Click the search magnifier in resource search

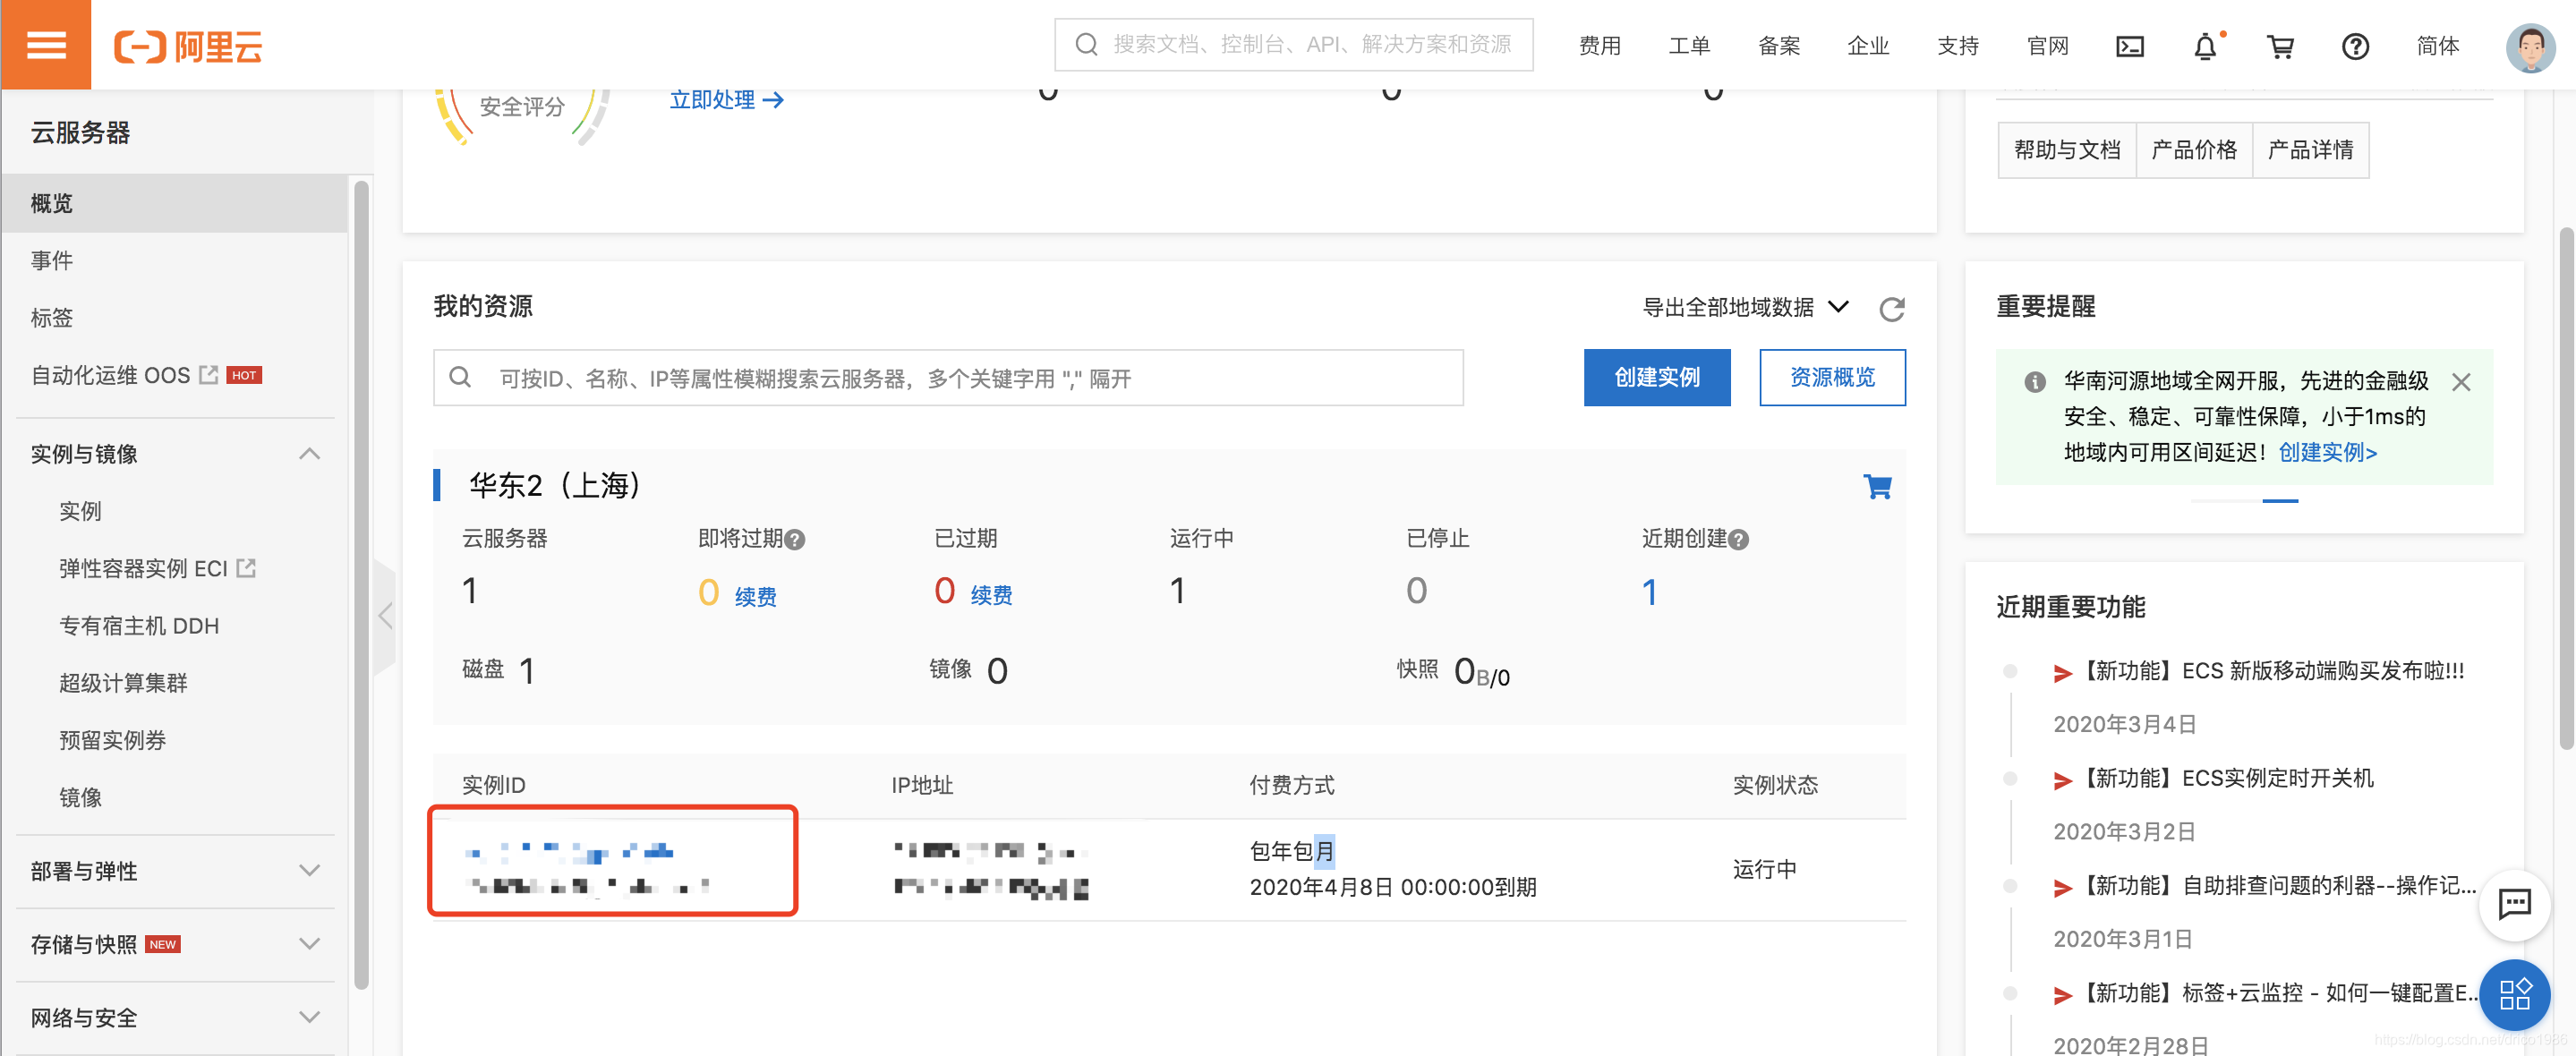[460, 377]
